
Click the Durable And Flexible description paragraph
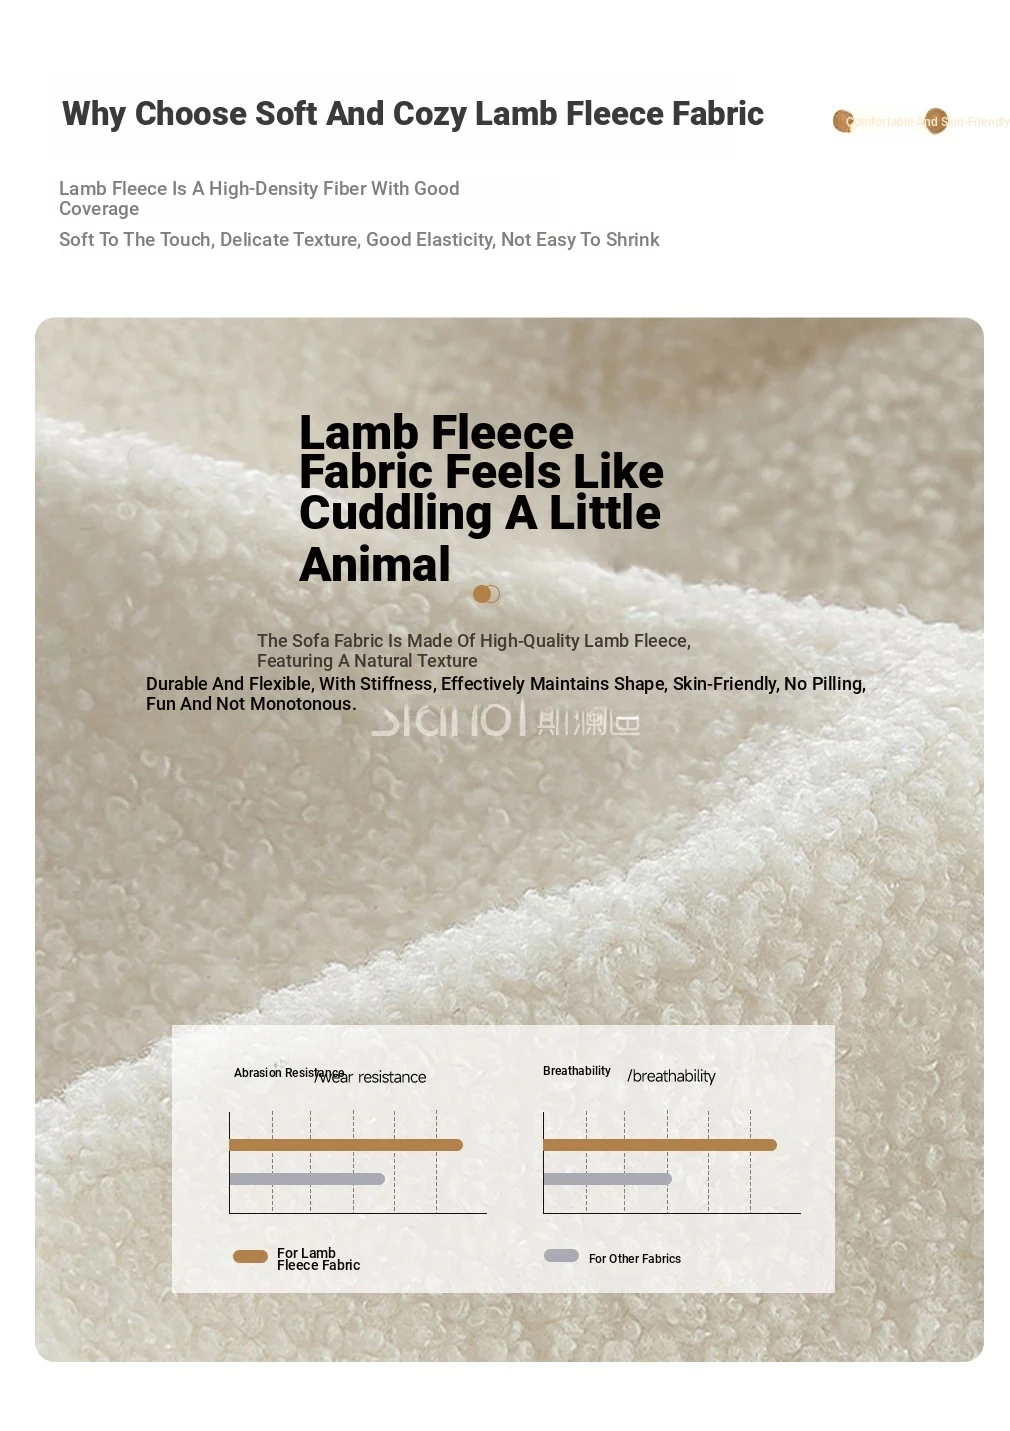(x=506, y=694)
